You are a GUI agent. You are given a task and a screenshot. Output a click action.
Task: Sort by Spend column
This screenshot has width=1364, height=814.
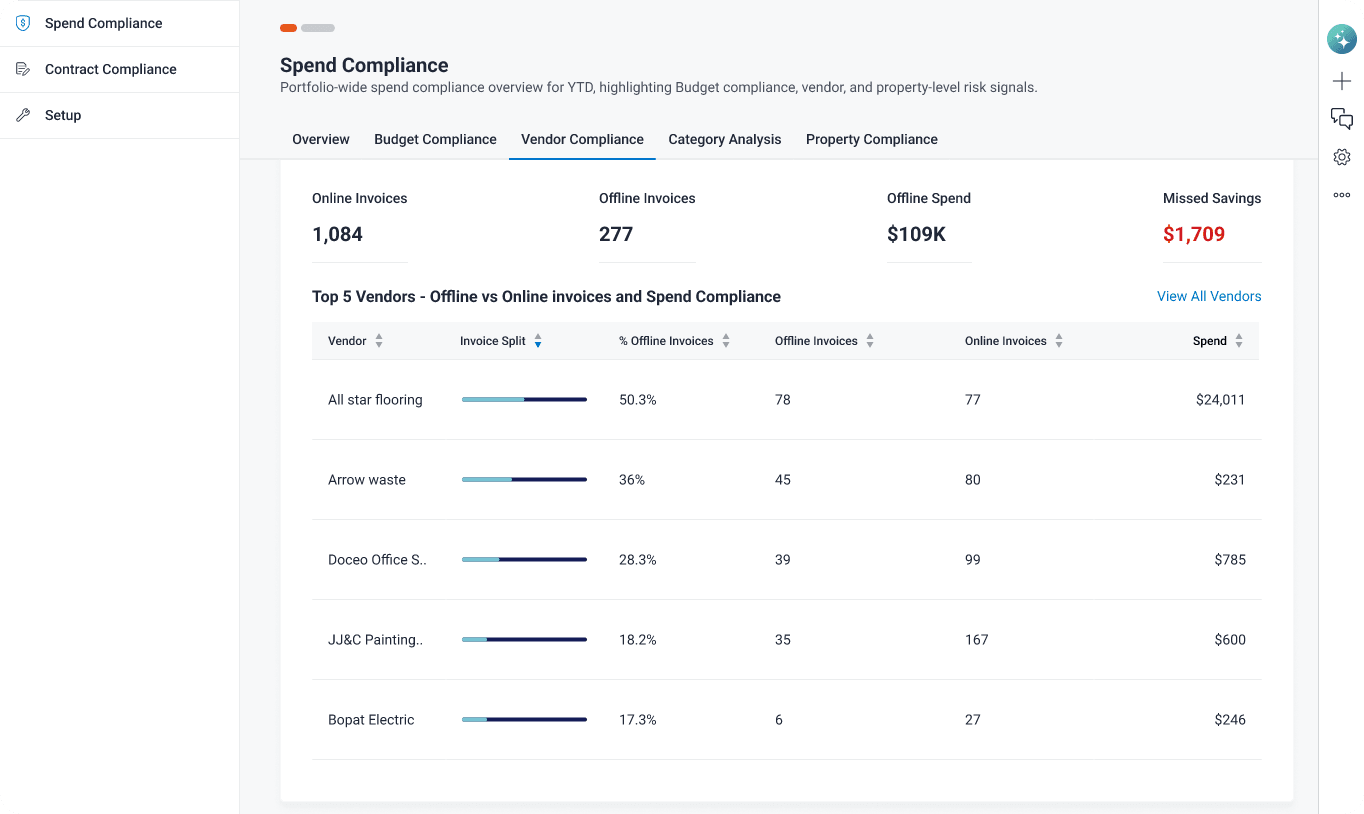(1239, 341)
